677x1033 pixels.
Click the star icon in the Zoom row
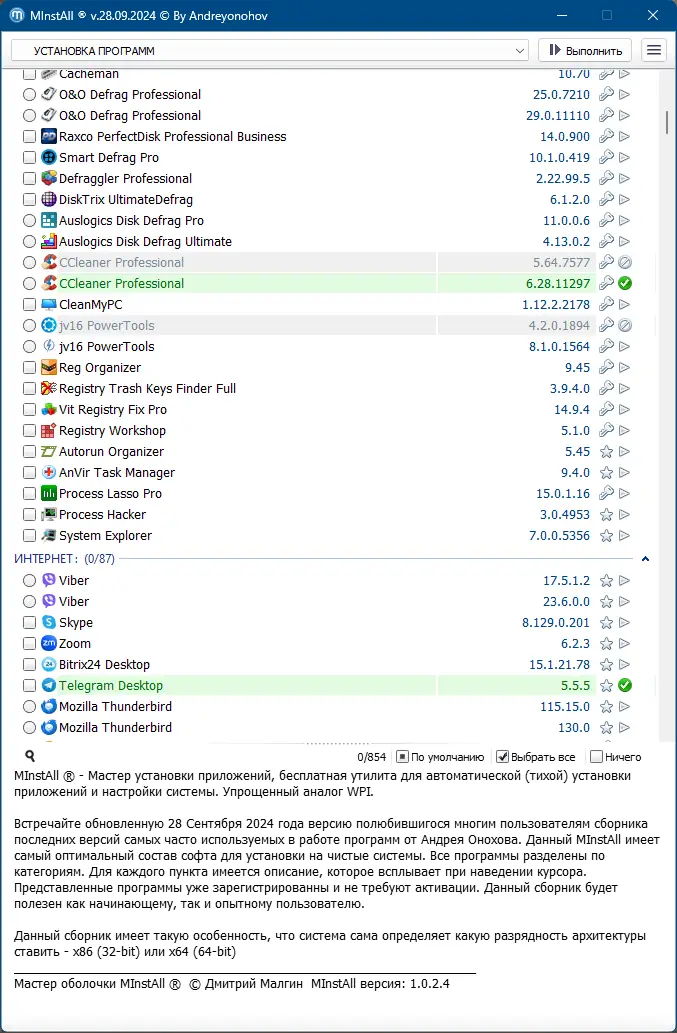pos(607,644)
